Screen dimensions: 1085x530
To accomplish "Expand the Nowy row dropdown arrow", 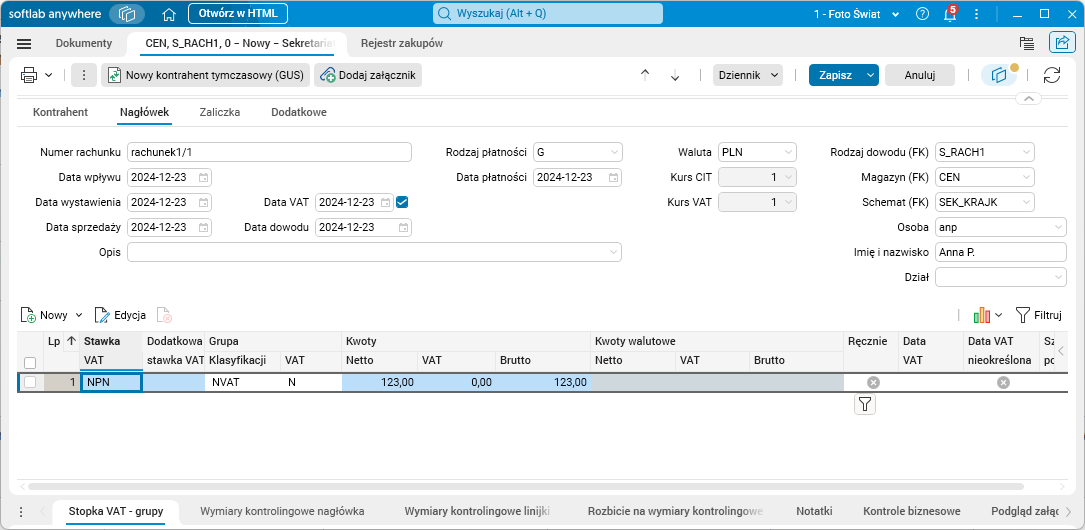I will coord(78,316).
